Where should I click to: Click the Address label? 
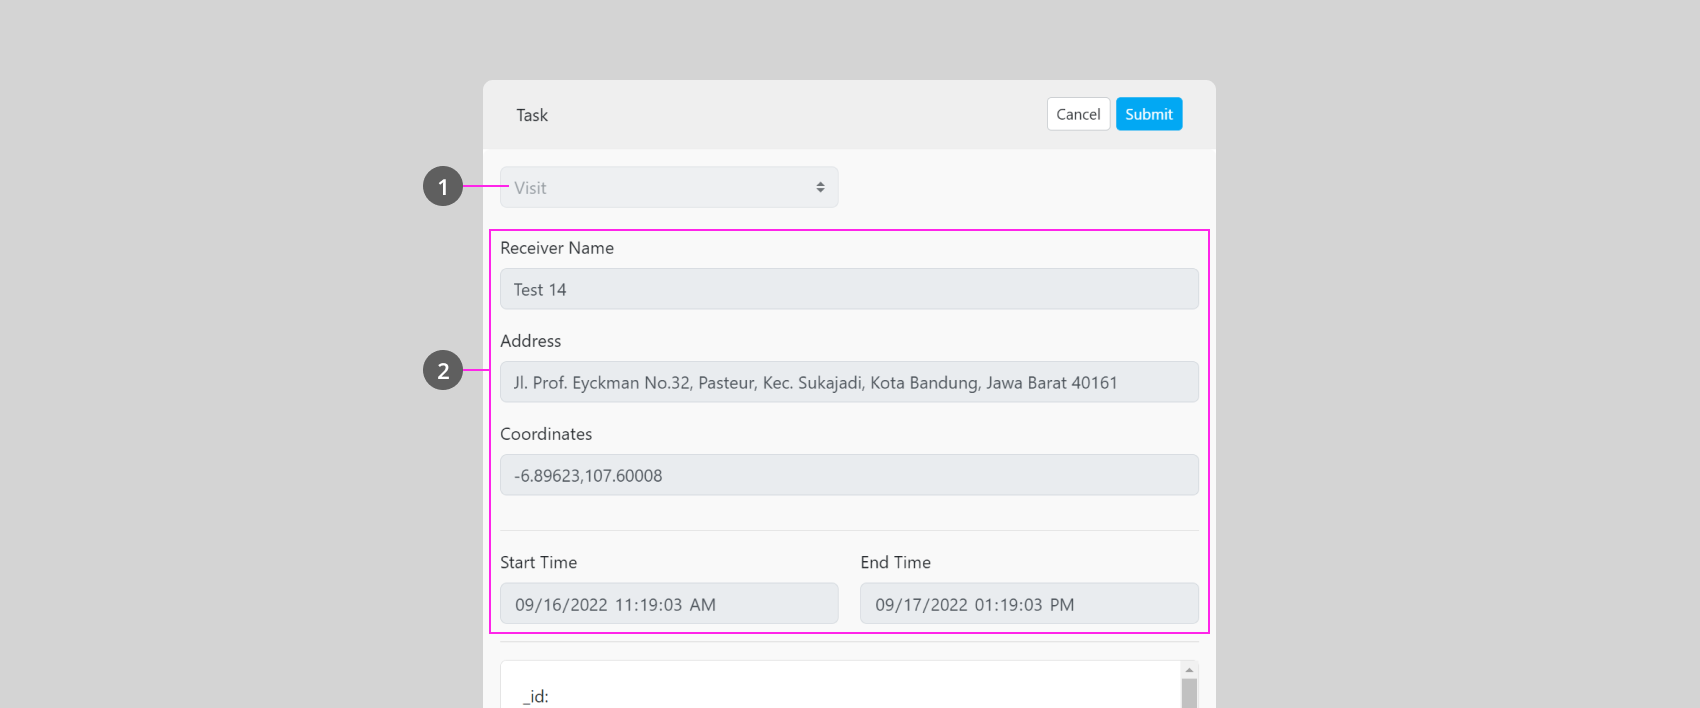click(531, 341)
